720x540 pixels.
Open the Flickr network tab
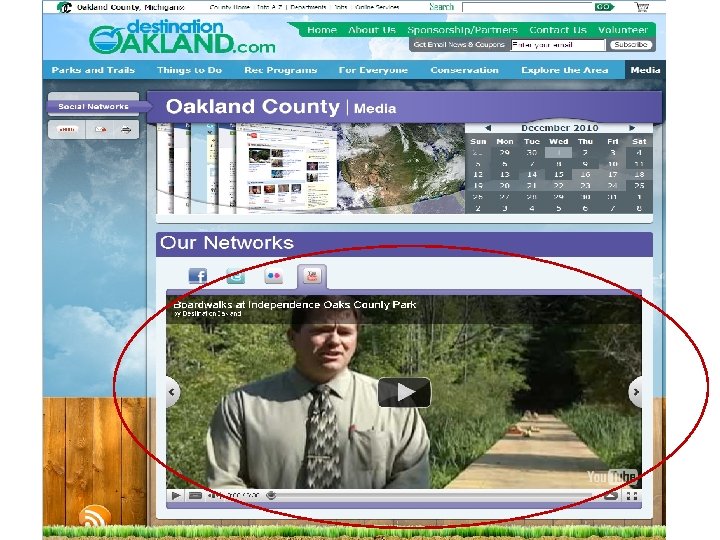coord(274,276)
